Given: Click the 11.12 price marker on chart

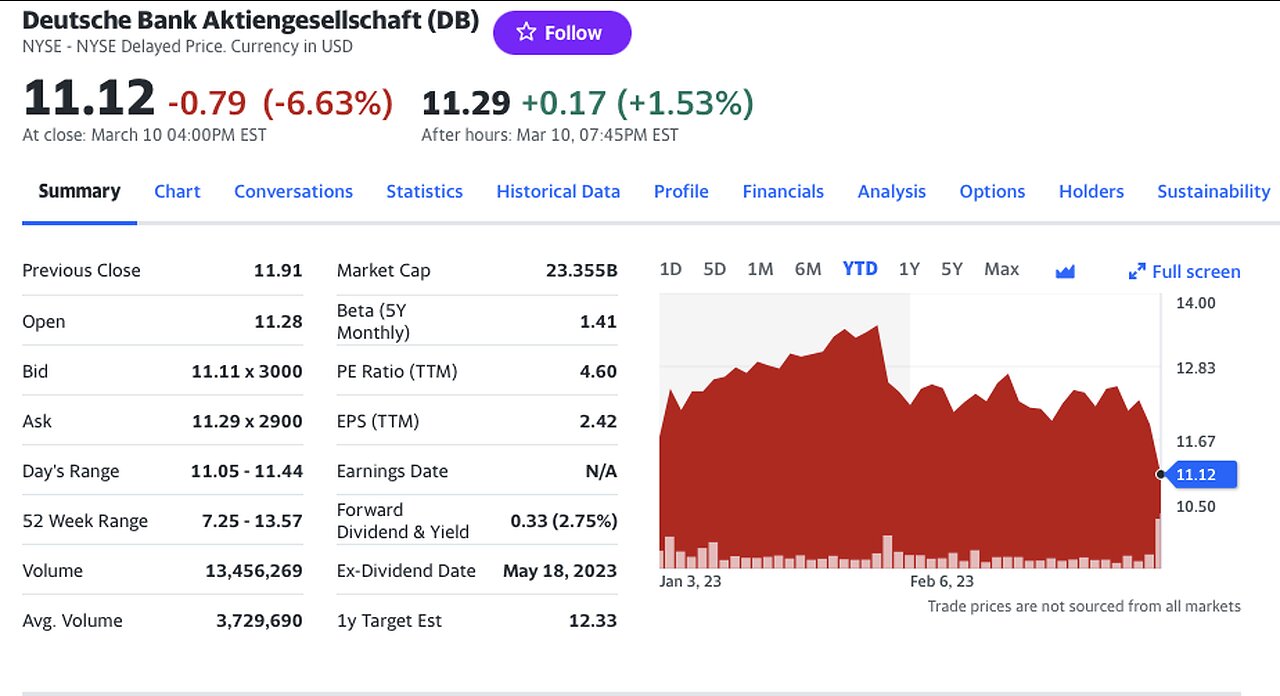Looking at the screenshot, I should [1200, 474].
